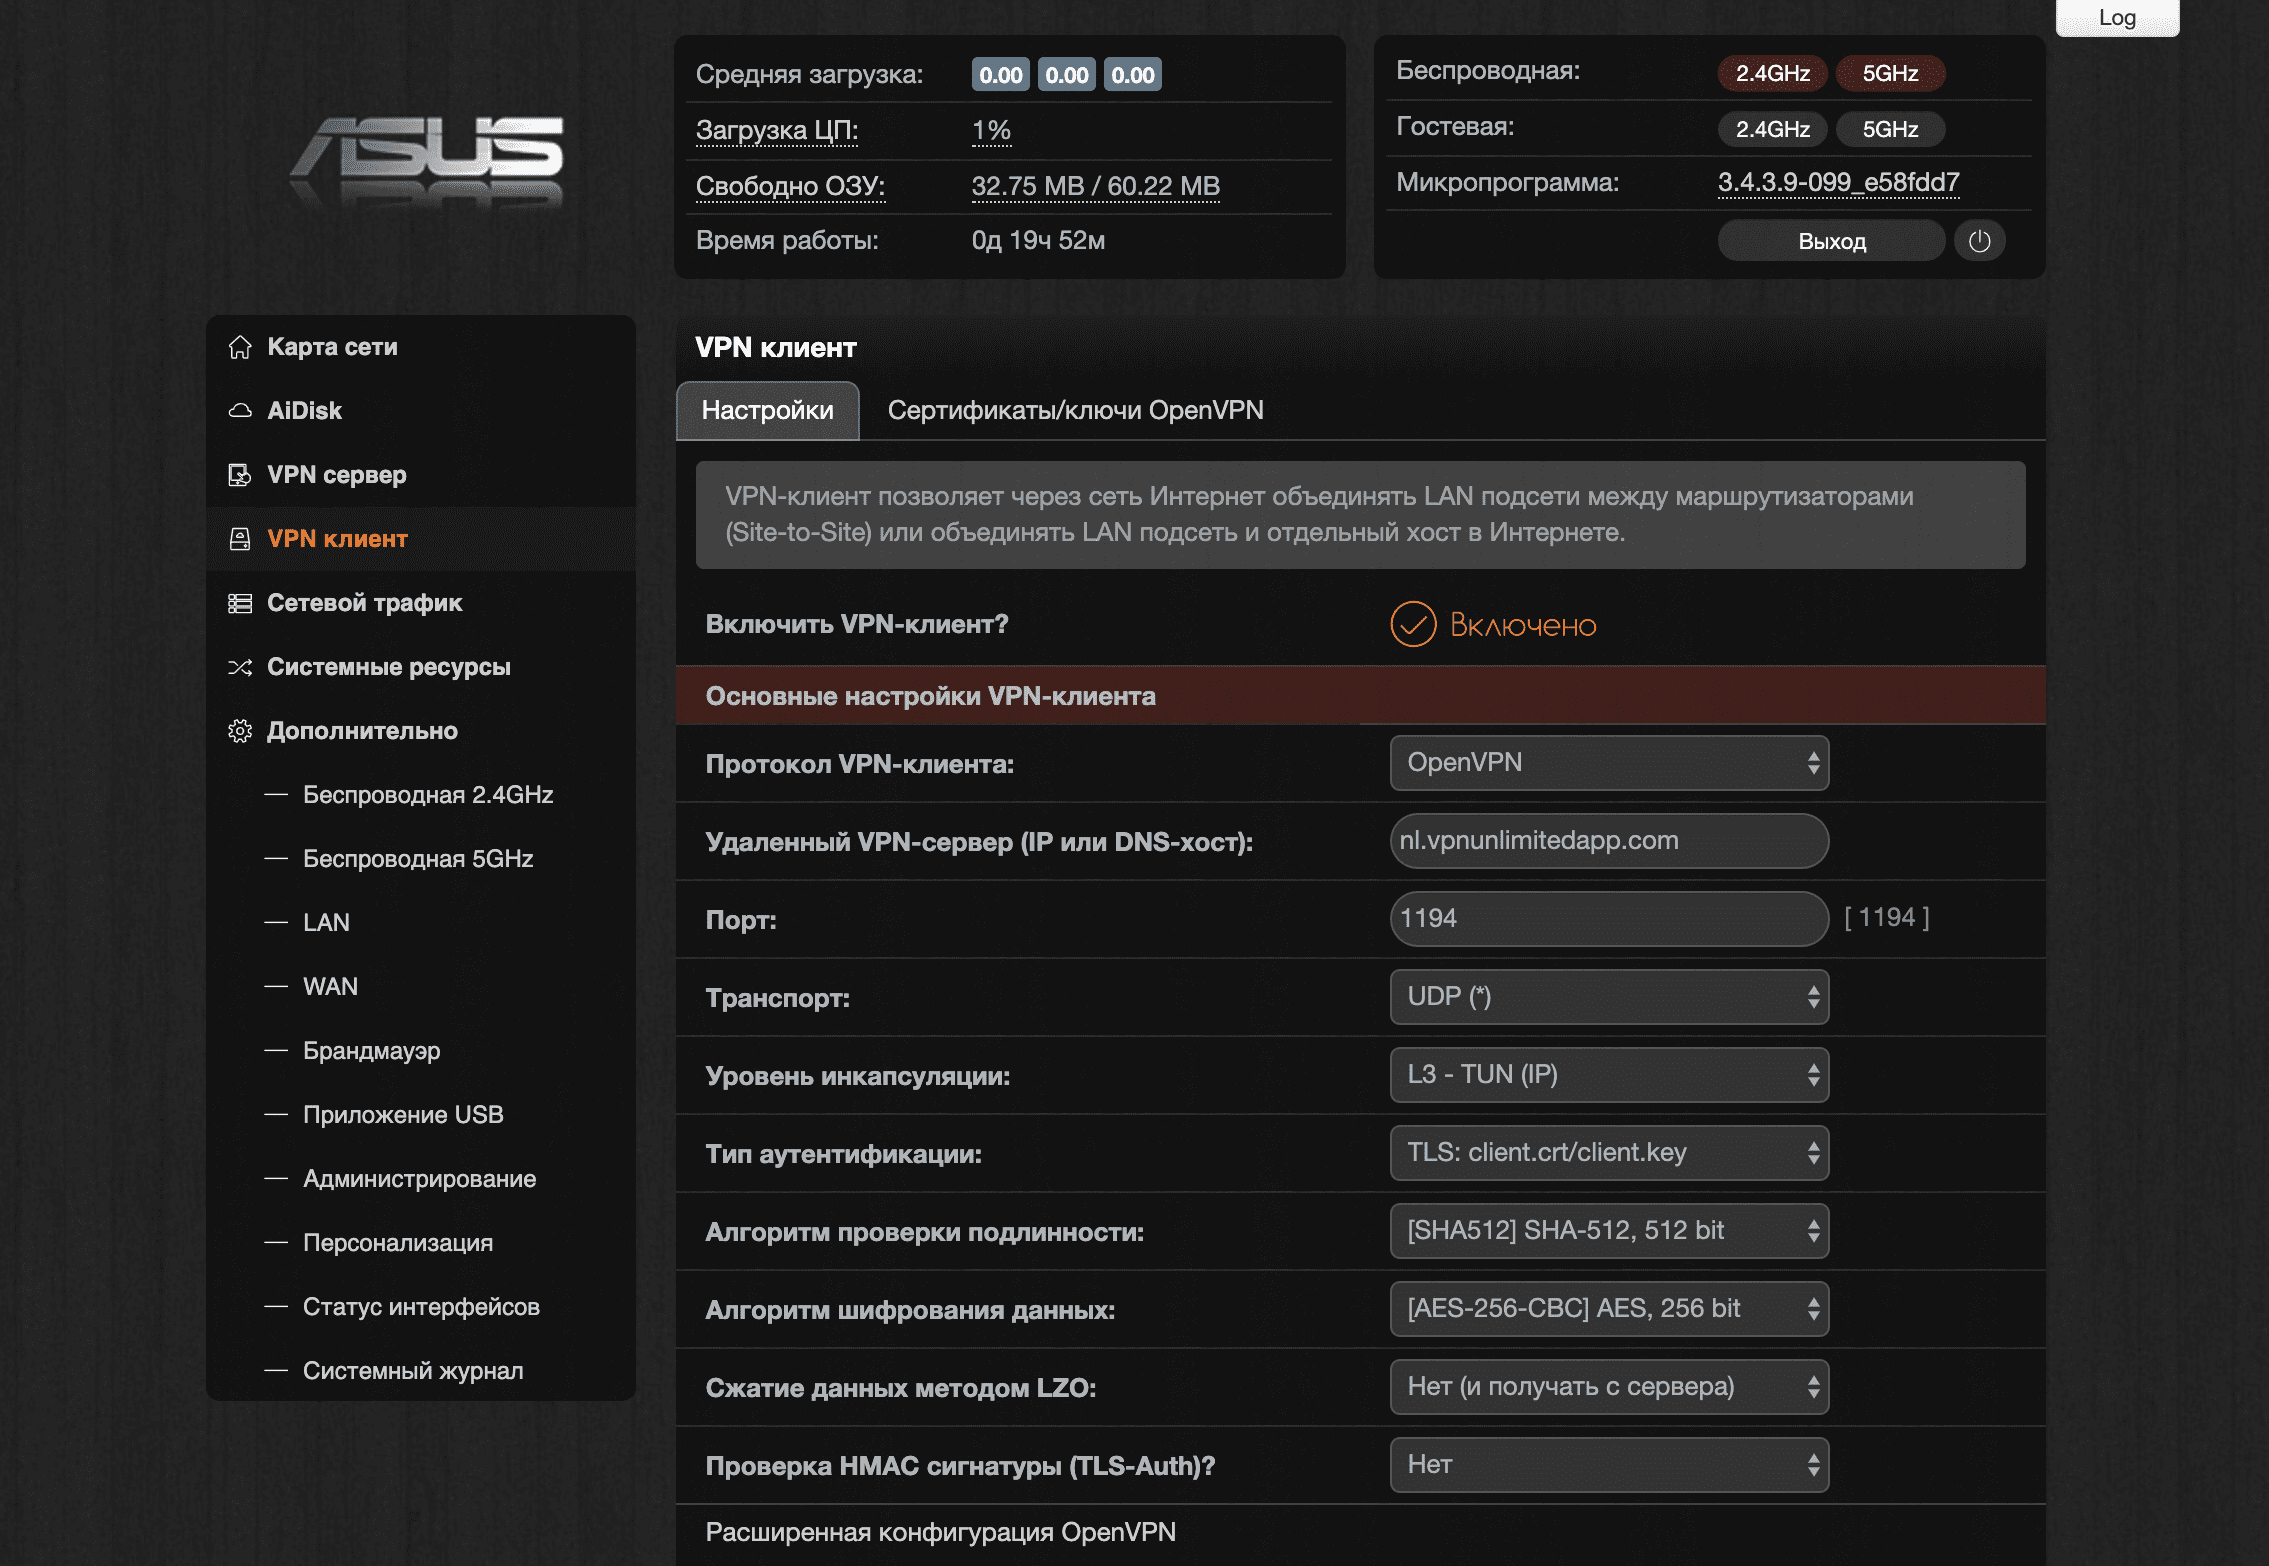Toggle the guest 5GHz network badge
The image size is (2269, 1566).
pyautogui.click(x=1889, y=129)
